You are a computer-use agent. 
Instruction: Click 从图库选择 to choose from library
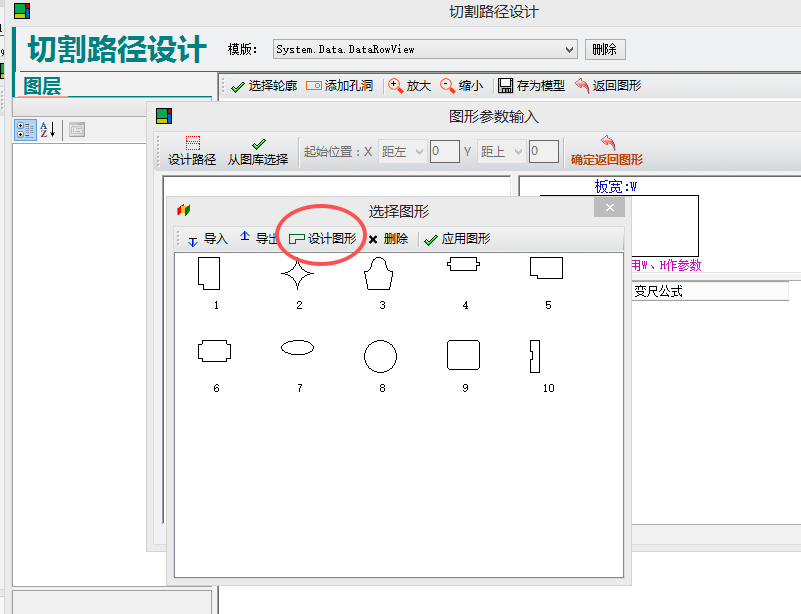pos(258,151)
